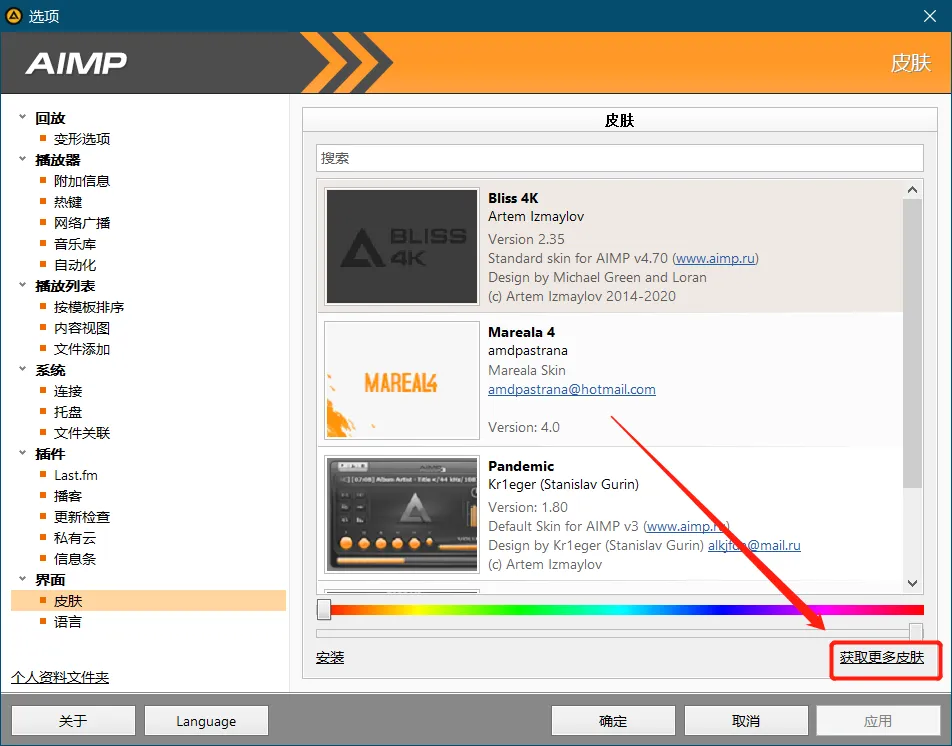Select 热键 in the options tree
This screenshot has width=952, height=746.
68,202
